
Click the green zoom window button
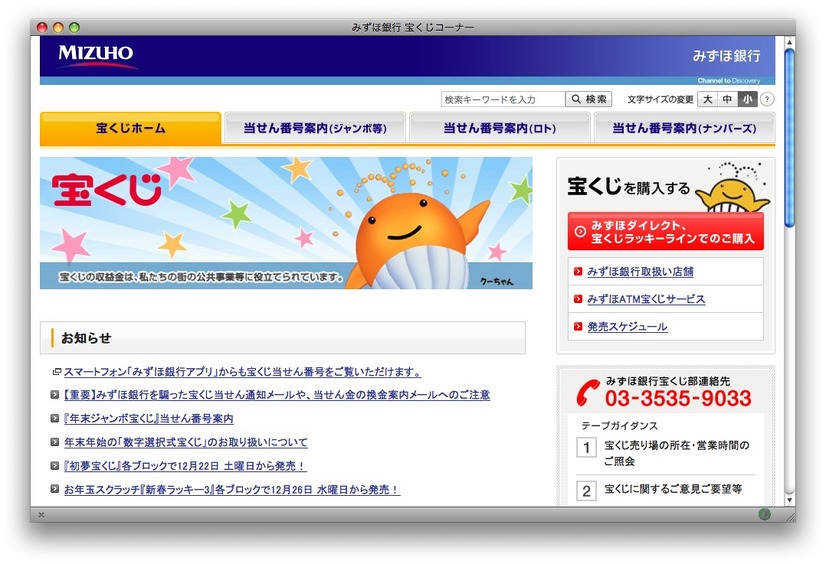tap(74, 27)
